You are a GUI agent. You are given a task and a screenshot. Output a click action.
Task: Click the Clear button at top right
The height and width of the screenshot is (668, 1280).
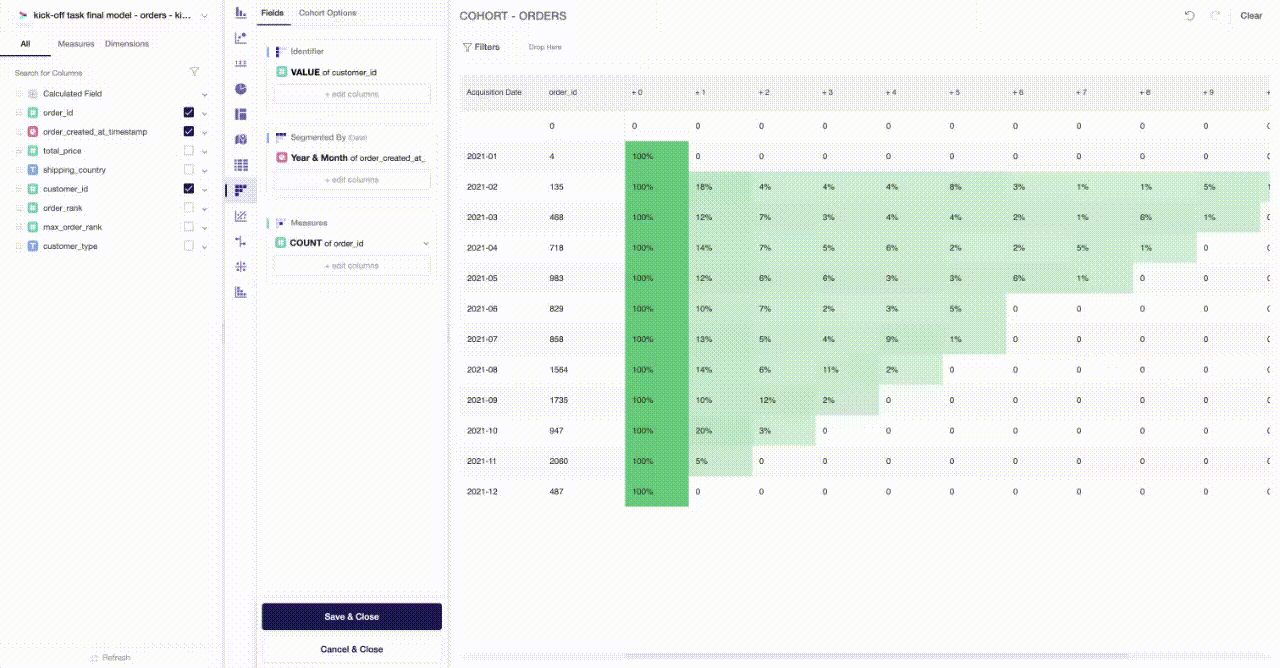[x=1251, y=15]
